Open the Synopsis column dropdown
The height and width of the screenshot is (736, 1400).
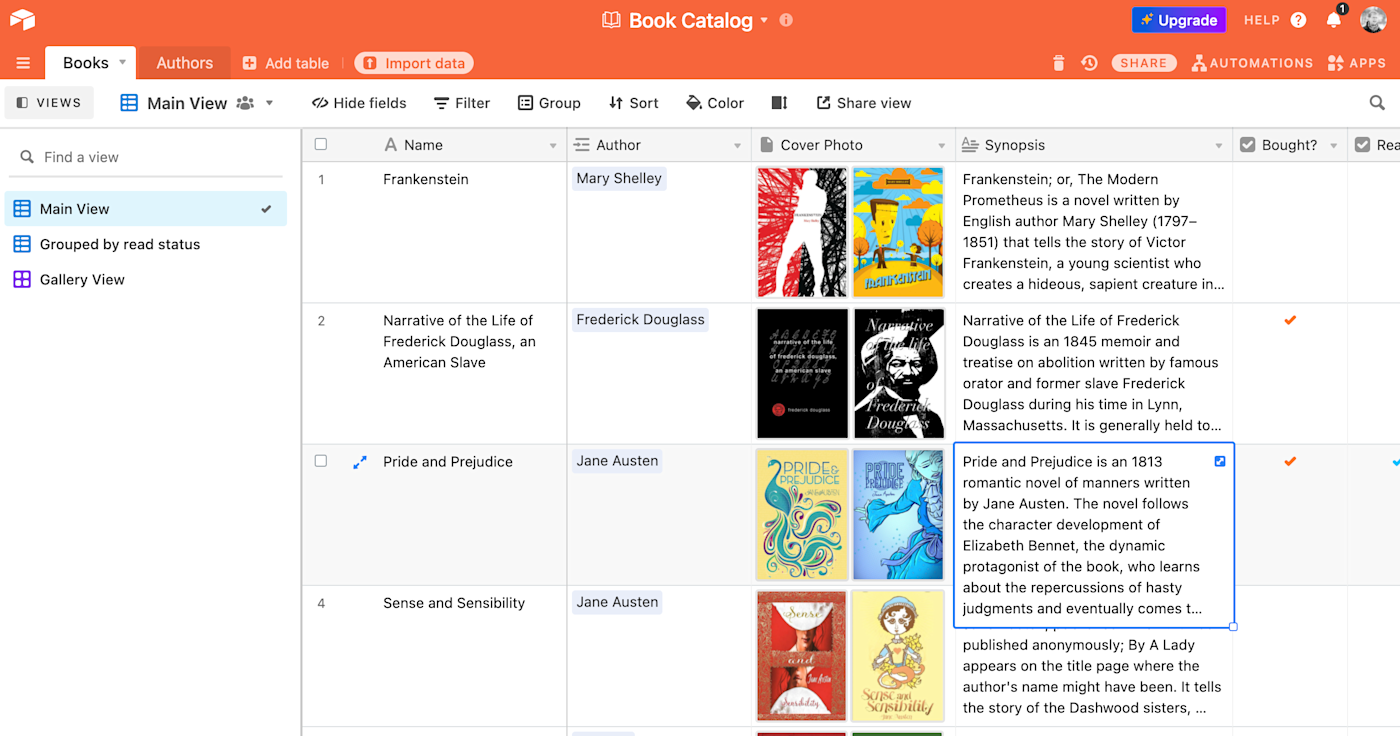click(1219, 146)
